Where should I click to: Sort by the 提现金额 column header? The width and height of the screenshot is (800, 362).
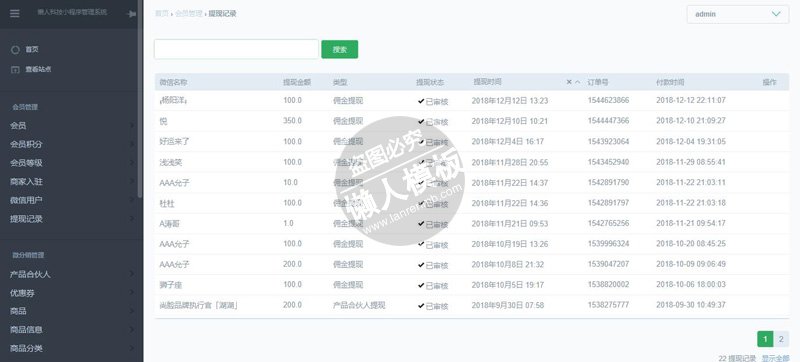click(297, 82)
